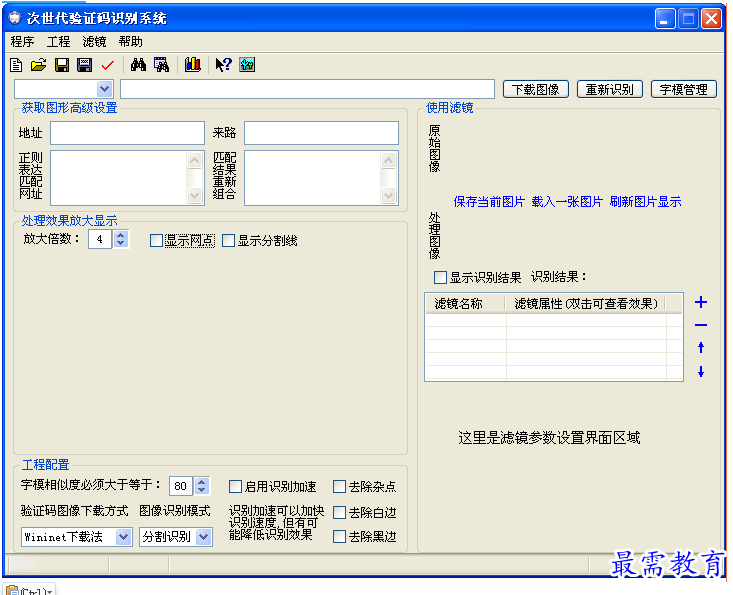
Task: Click the 字模管理 button
Action: [683, 89]
